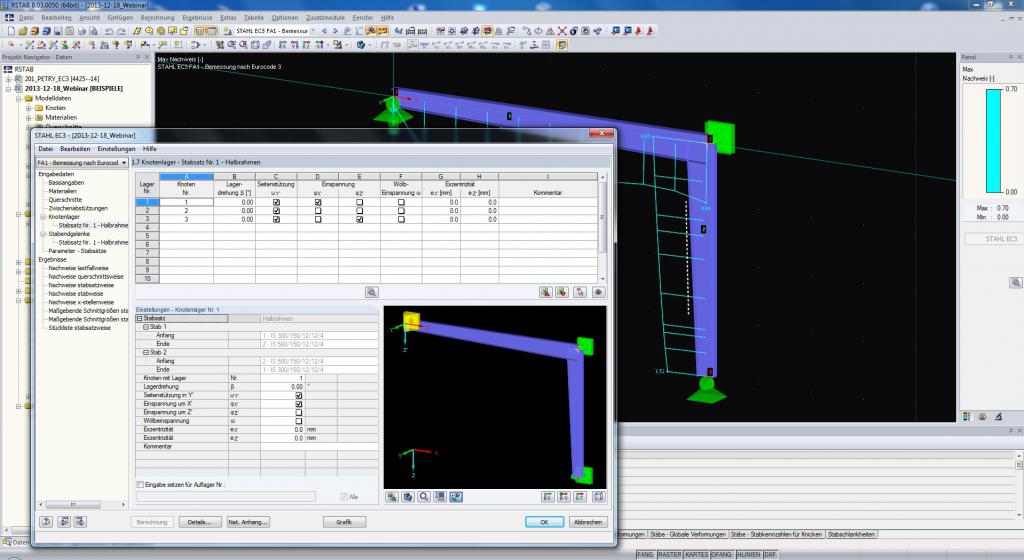Collapse the 'Stab 2' group in settings
The height and width of the screenshot is (560, 1024).
pyautogui.click(x=147, y=352)
